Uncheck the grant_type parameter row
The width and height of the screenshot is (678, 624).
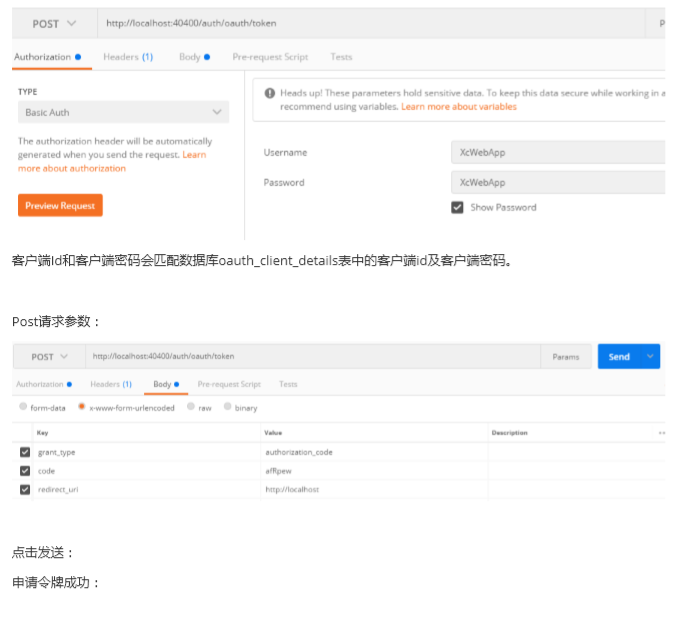coord(25,452)
